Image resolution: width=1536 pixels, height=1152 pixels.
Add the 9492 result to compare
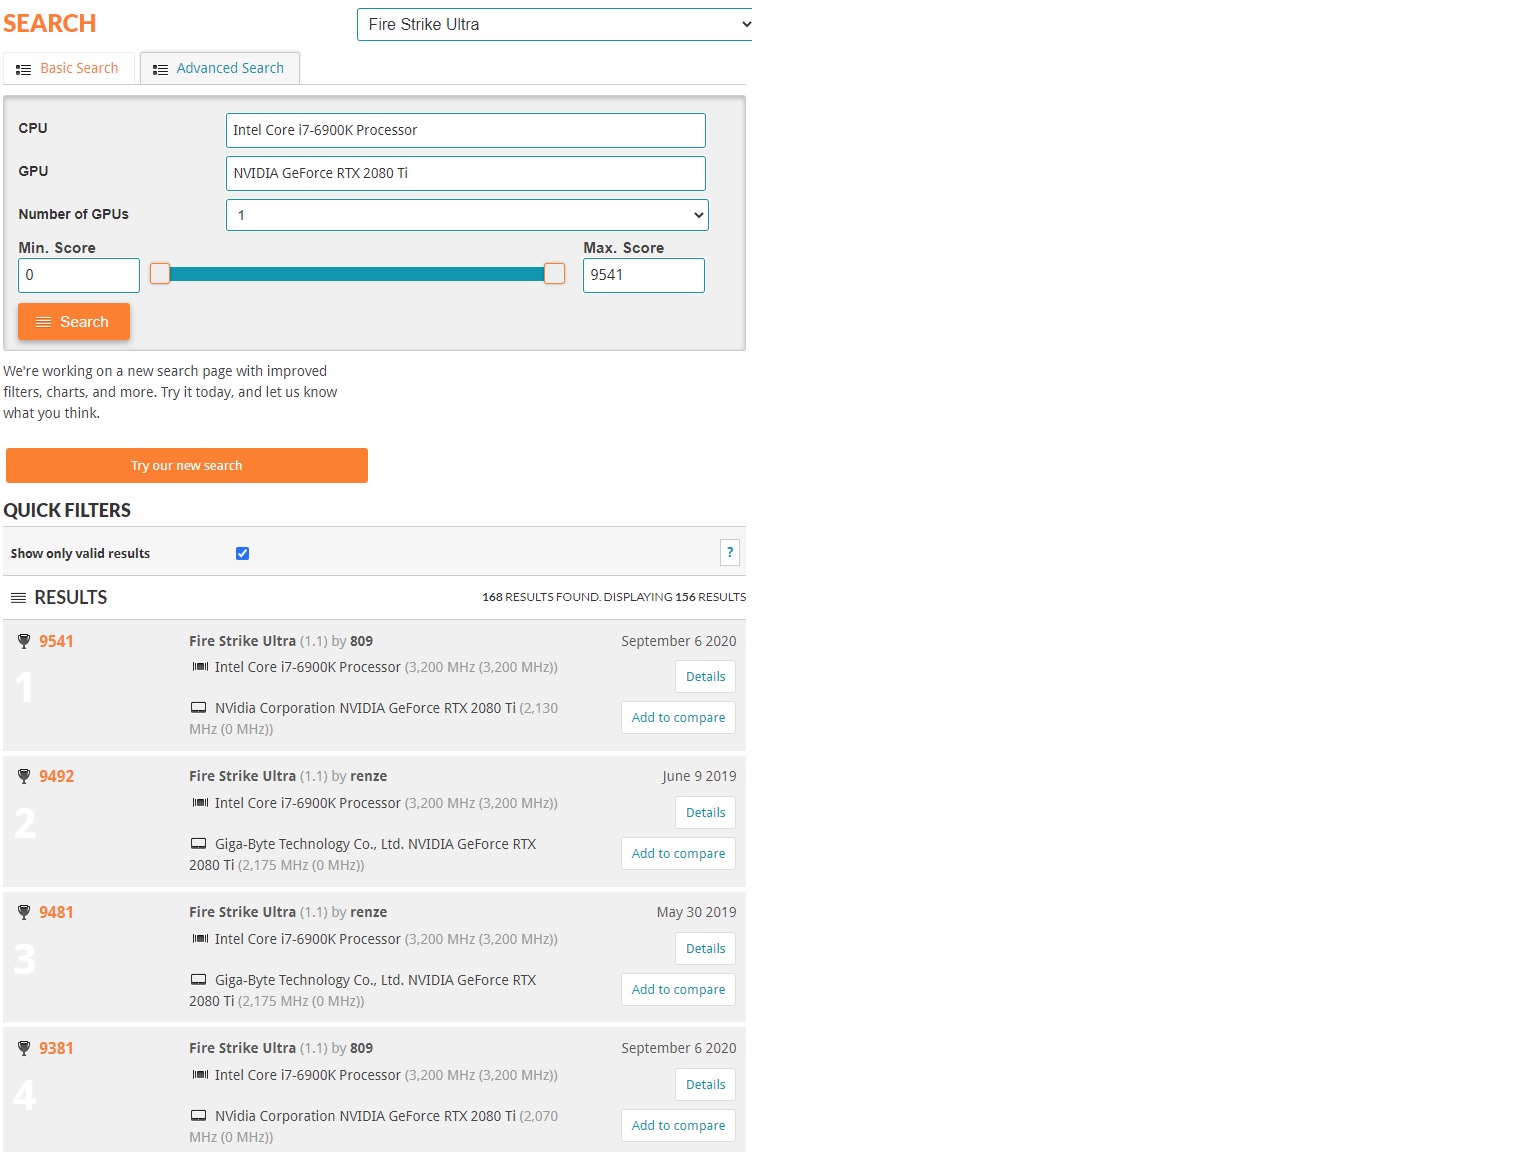tap(678, 854)
